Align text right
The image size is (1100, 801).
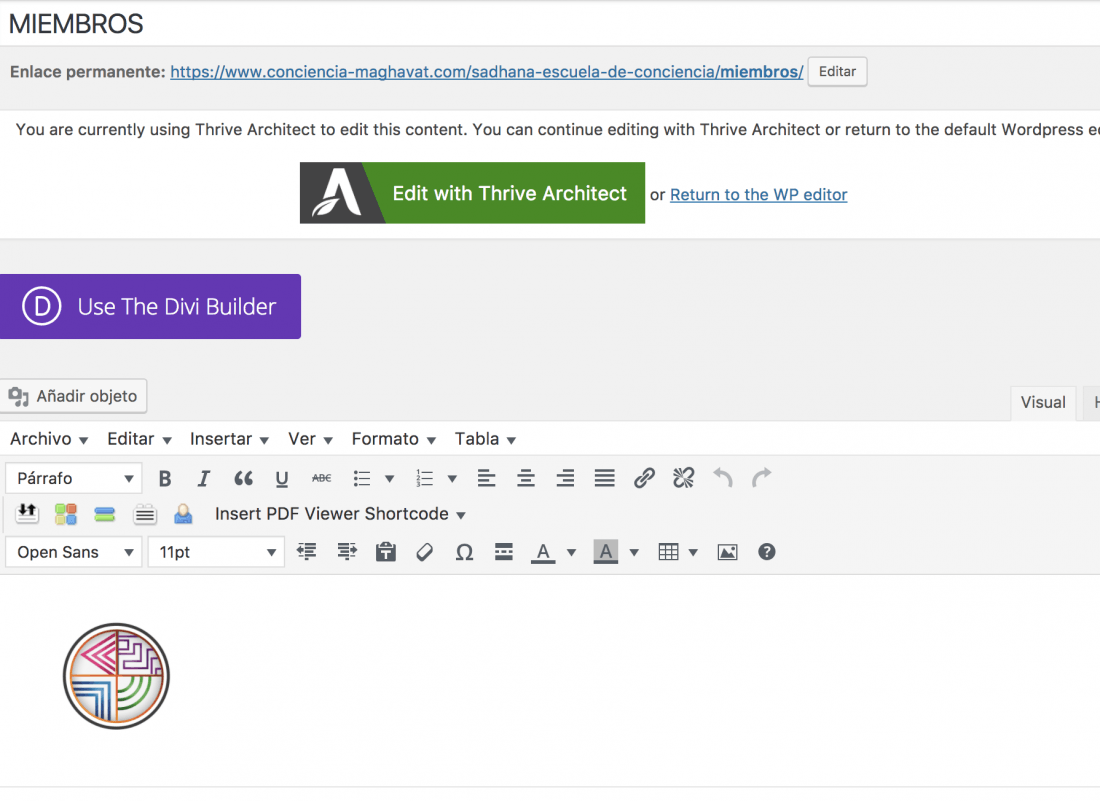click(x=565, y=478)
